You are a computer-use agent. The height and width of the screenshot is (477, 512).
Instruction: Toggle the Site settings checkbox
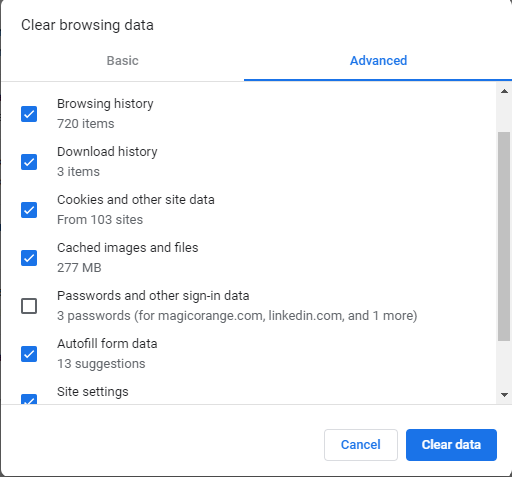(x=29, y=399)
